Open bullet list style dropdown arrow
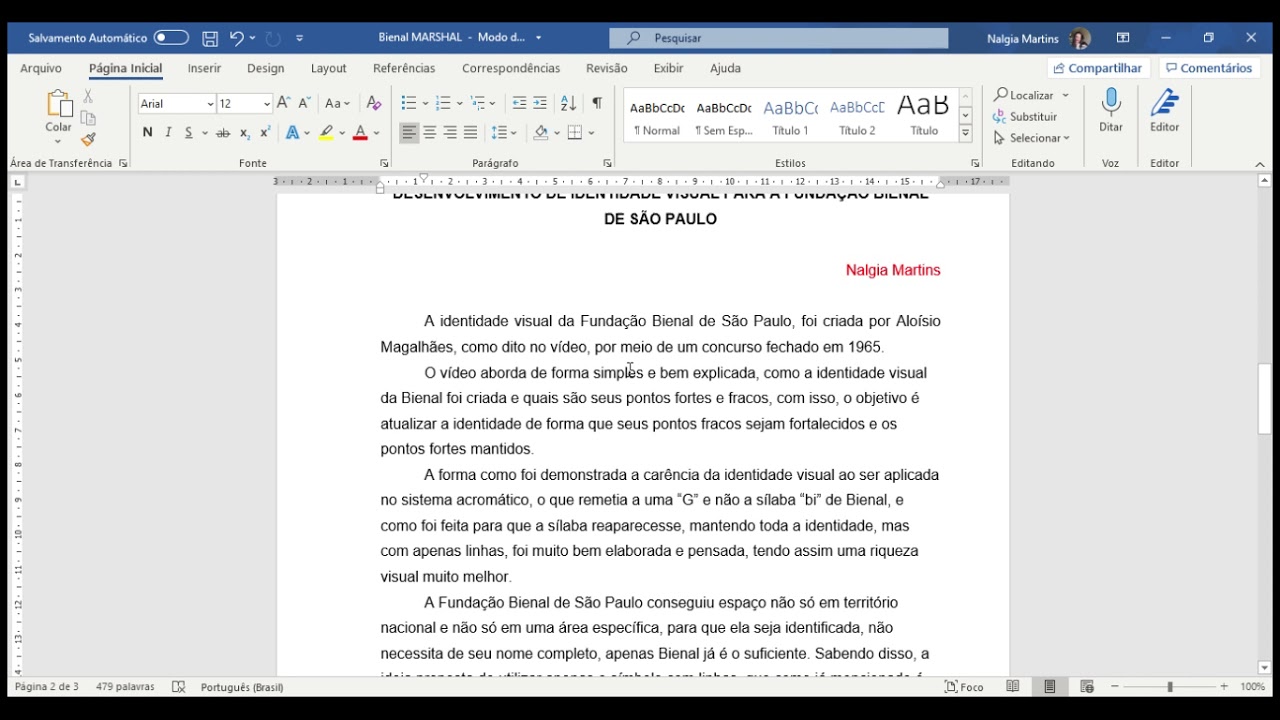1280x720 pixels. tap(425, 103)
